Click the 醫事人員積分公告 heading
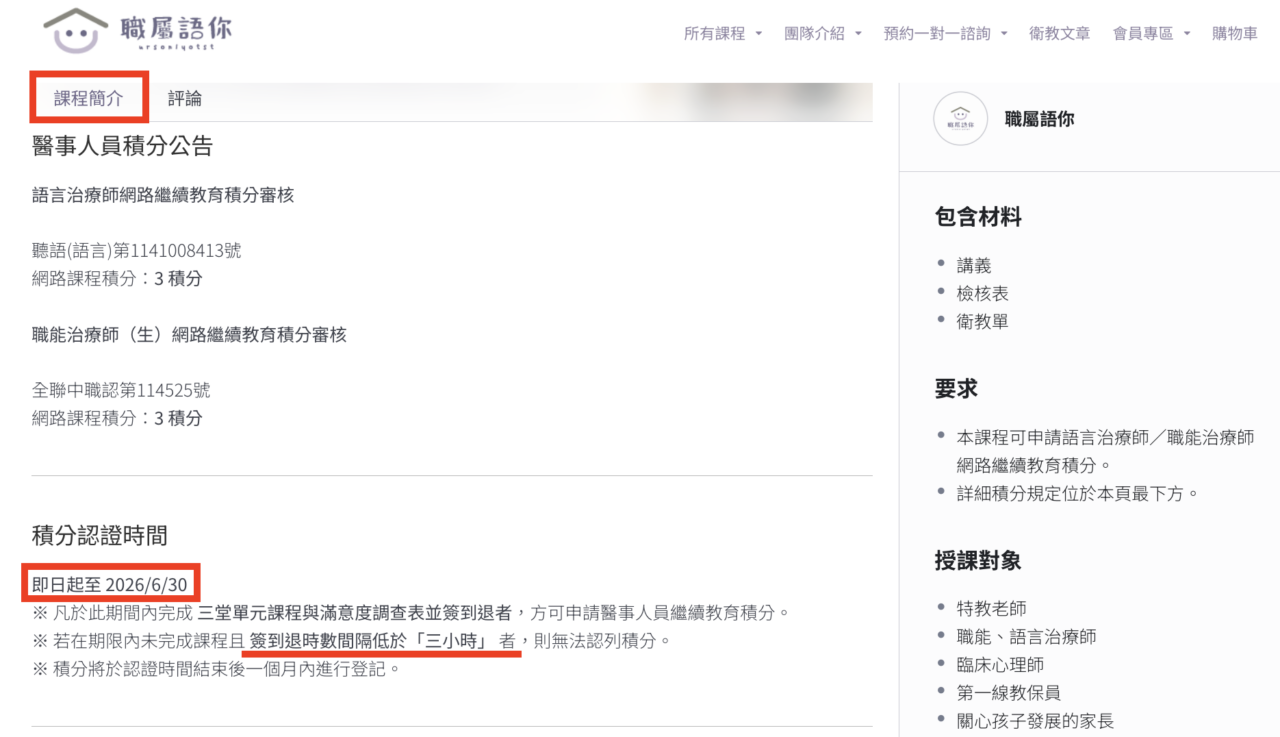Viewport: 1280px width, 737px height. tap(122, 146)
